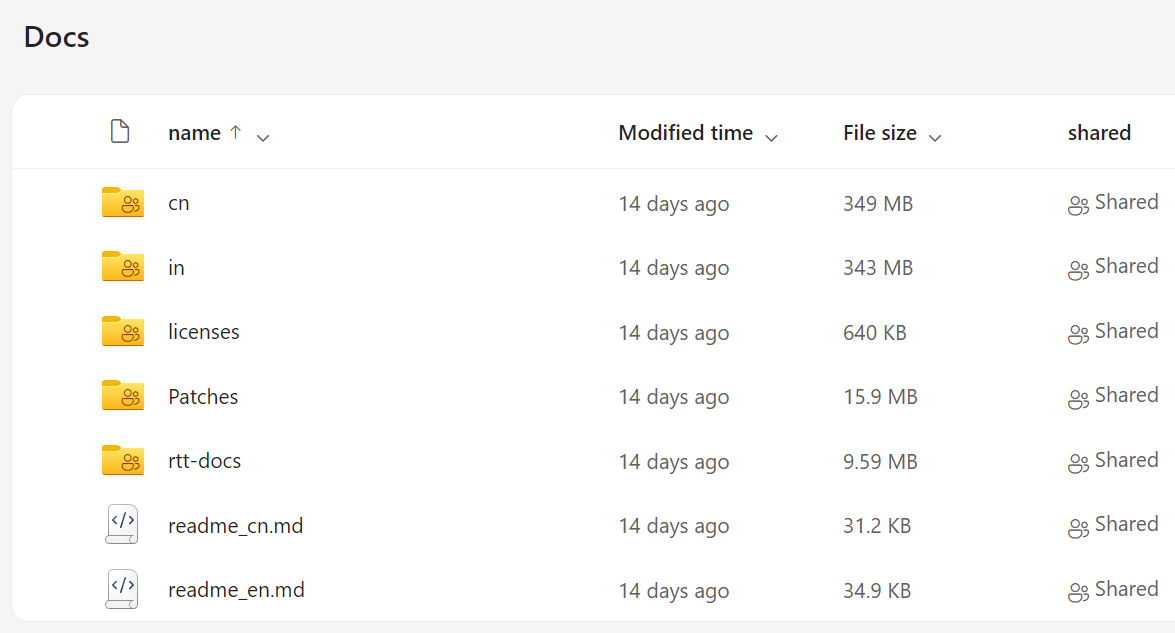The width and height of the screenshot is (1175, 633).
Task: Click the Shared label for licenses row
Action: click(1126, 331)
